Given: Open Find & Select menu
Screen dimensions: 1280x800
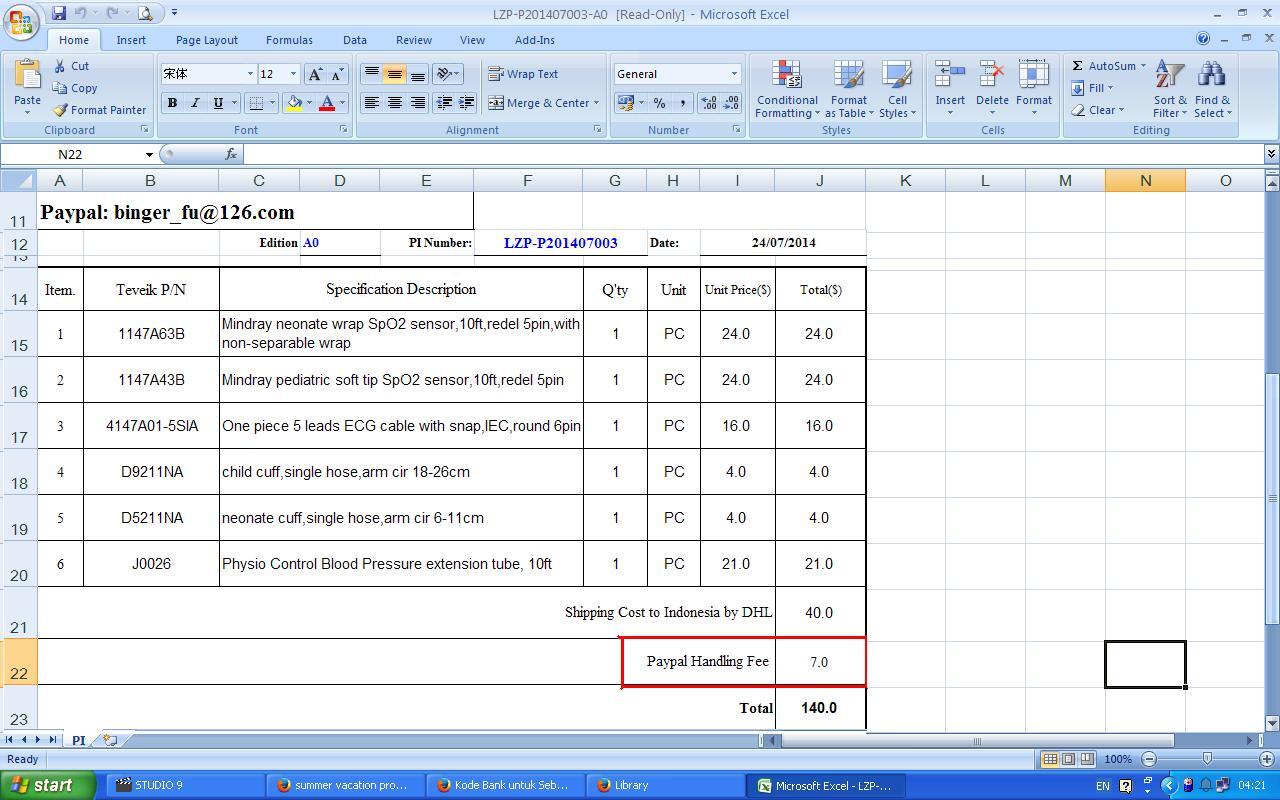Looking at the screenshot, I should 1211,89.
